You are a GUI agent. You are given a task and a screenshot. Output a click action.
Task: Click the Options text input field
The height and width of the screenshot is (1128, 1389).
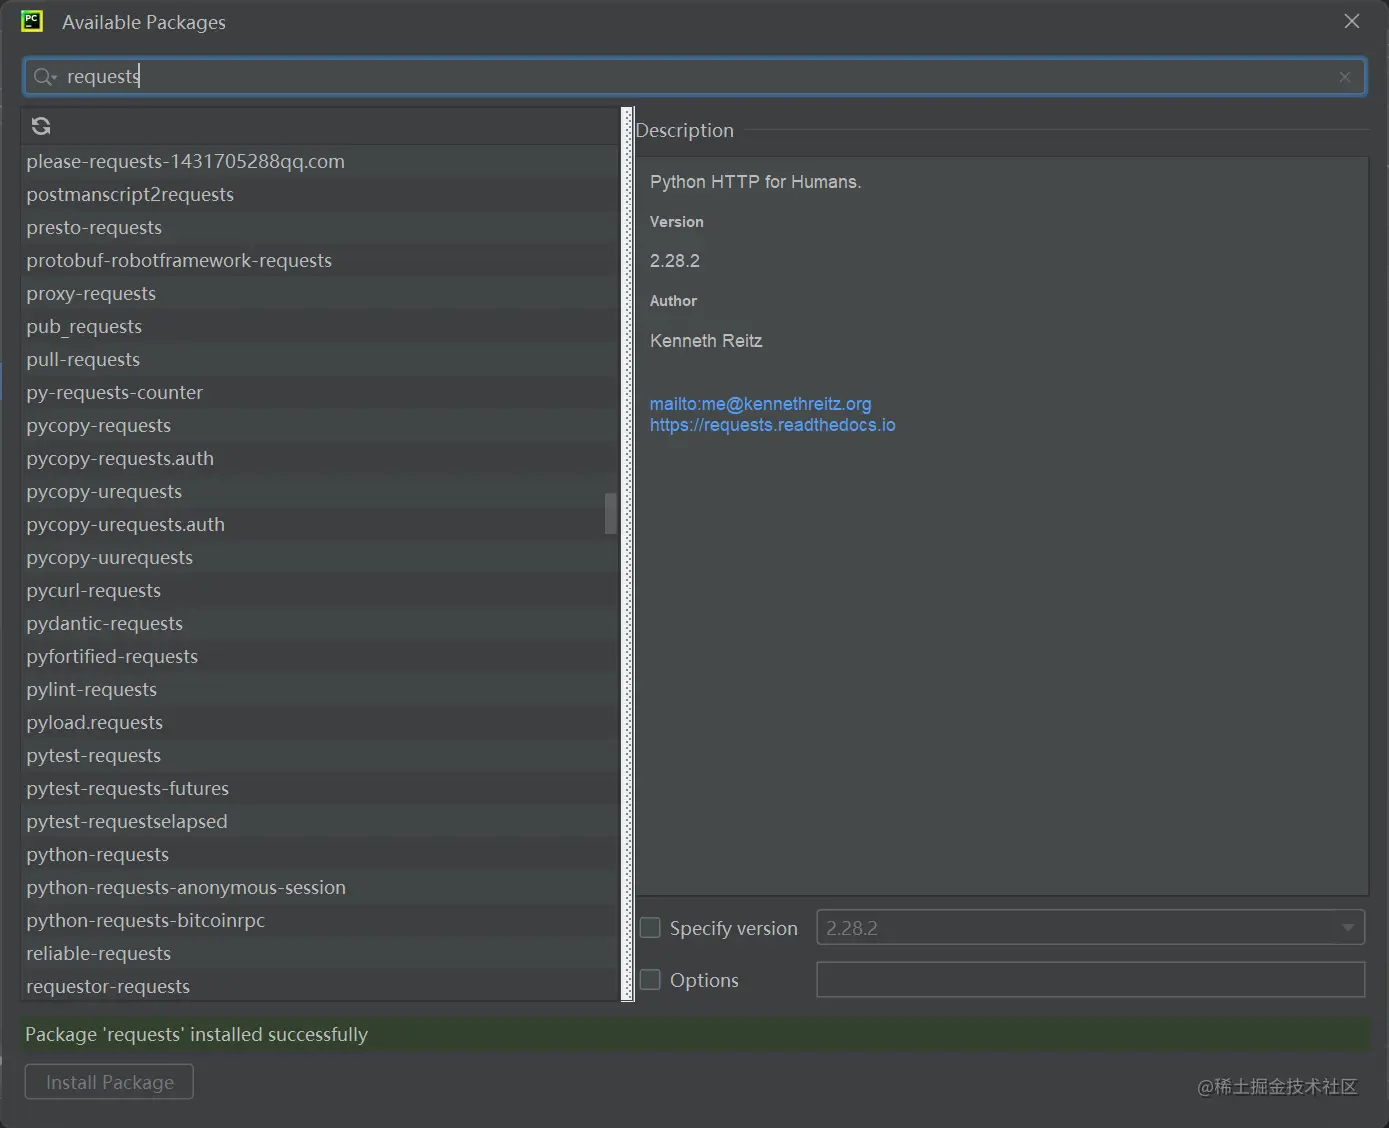(1090, 980)
